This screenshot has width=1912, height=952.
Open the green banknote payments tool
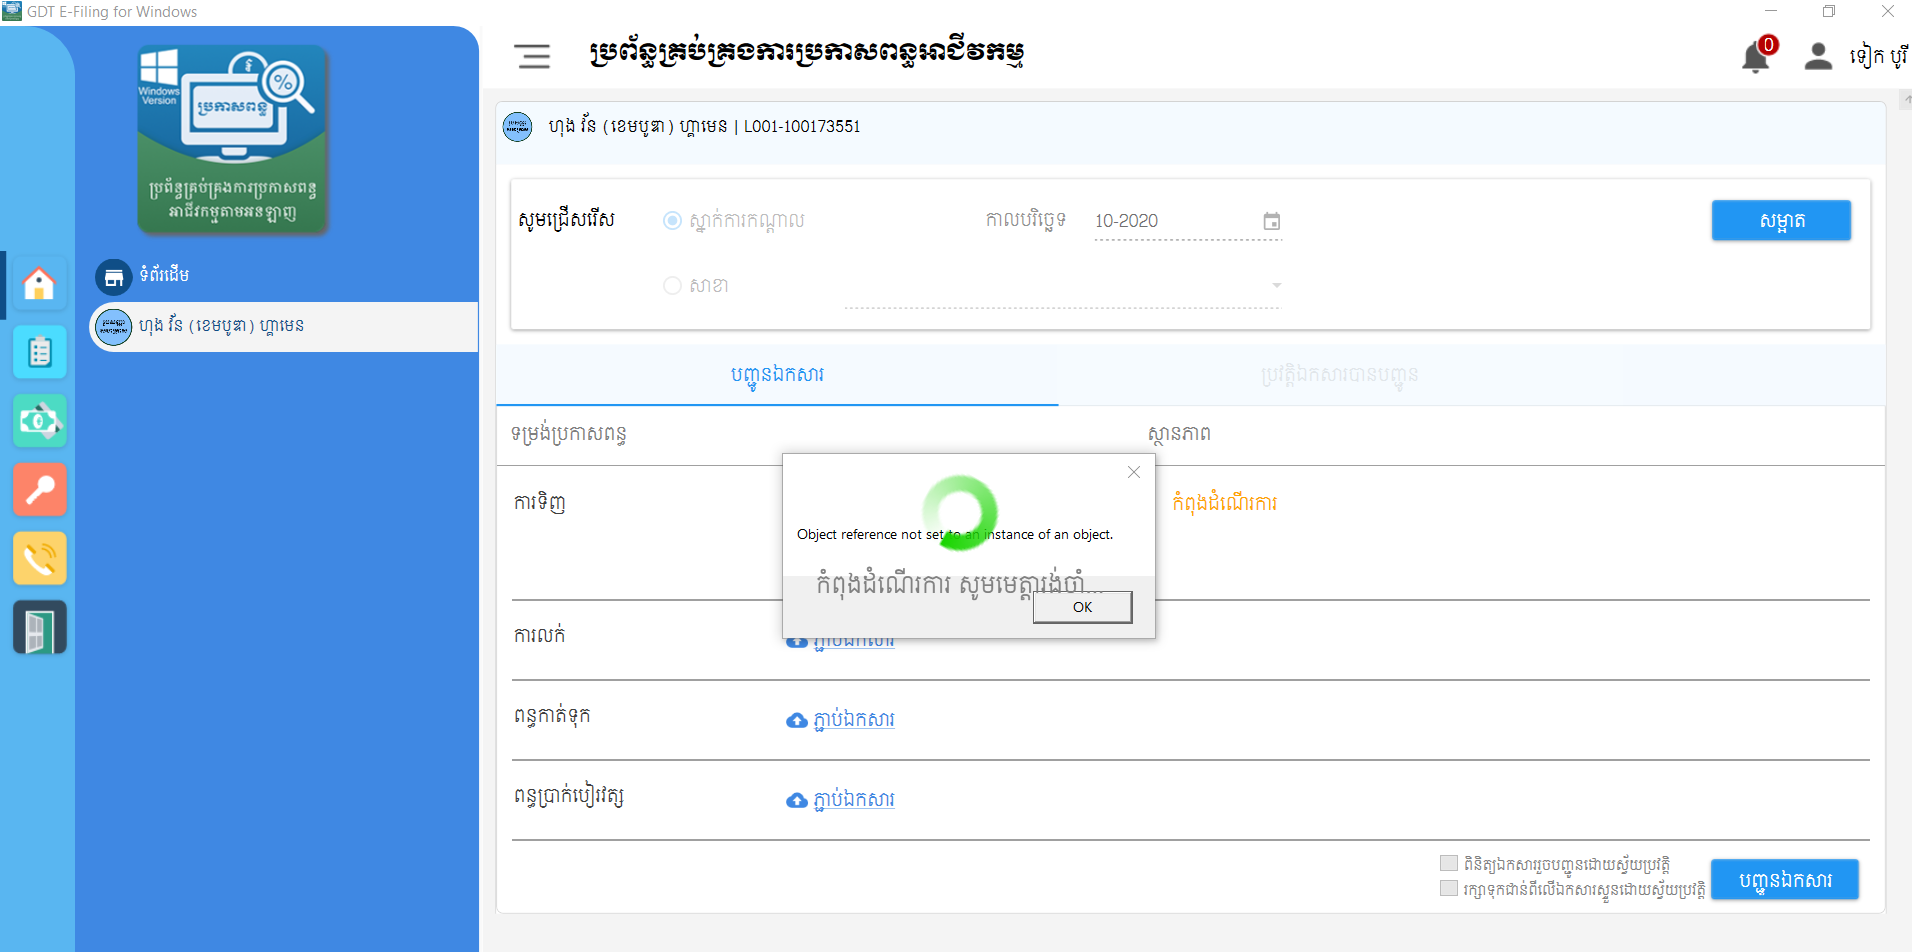tap(39, 421)
